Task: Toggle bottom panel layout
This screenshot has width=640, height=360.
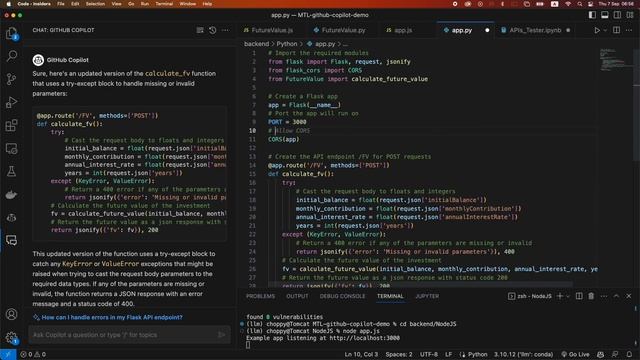Action: (x=605, y=15)
